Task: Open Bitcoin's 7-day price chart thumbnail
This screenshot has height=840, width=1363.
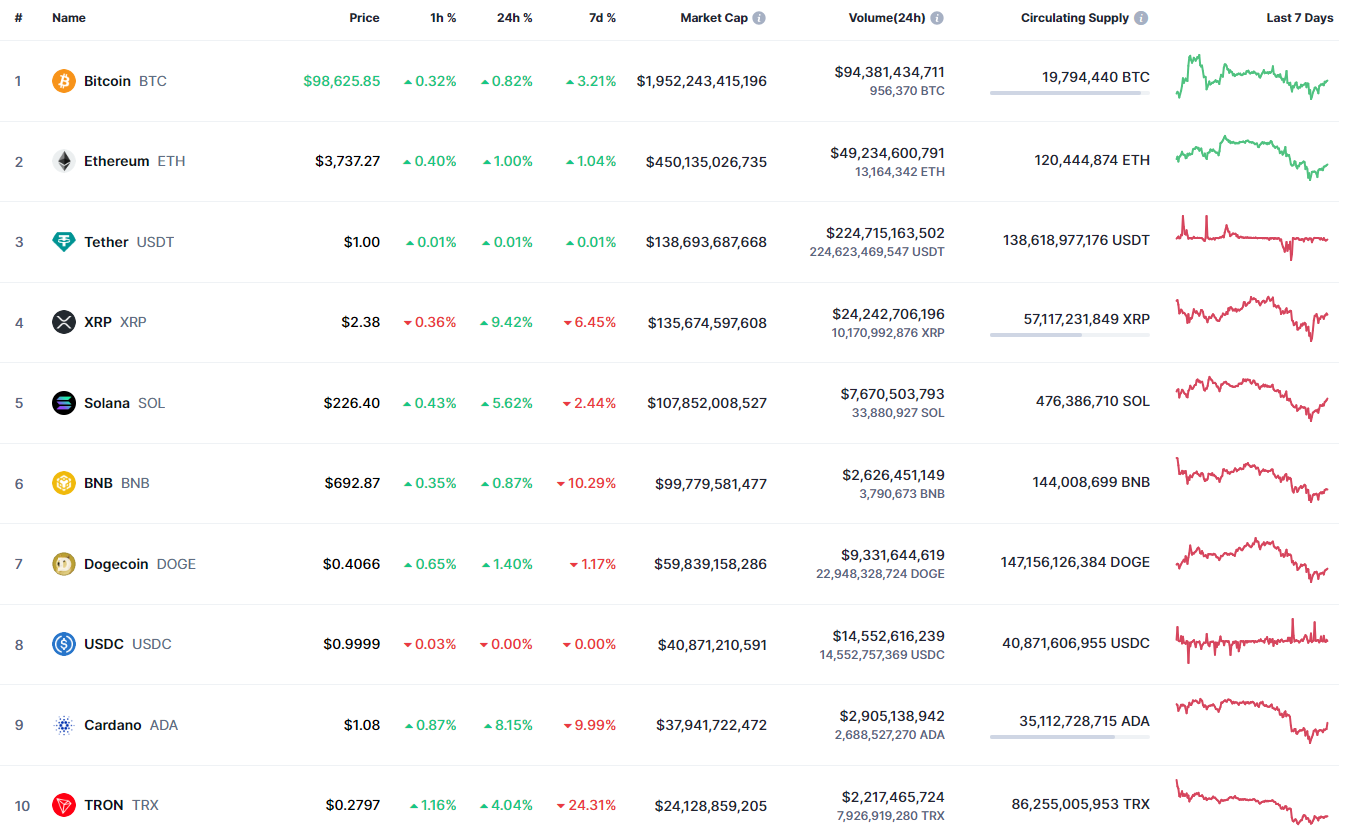Action: click(1252, 77)
